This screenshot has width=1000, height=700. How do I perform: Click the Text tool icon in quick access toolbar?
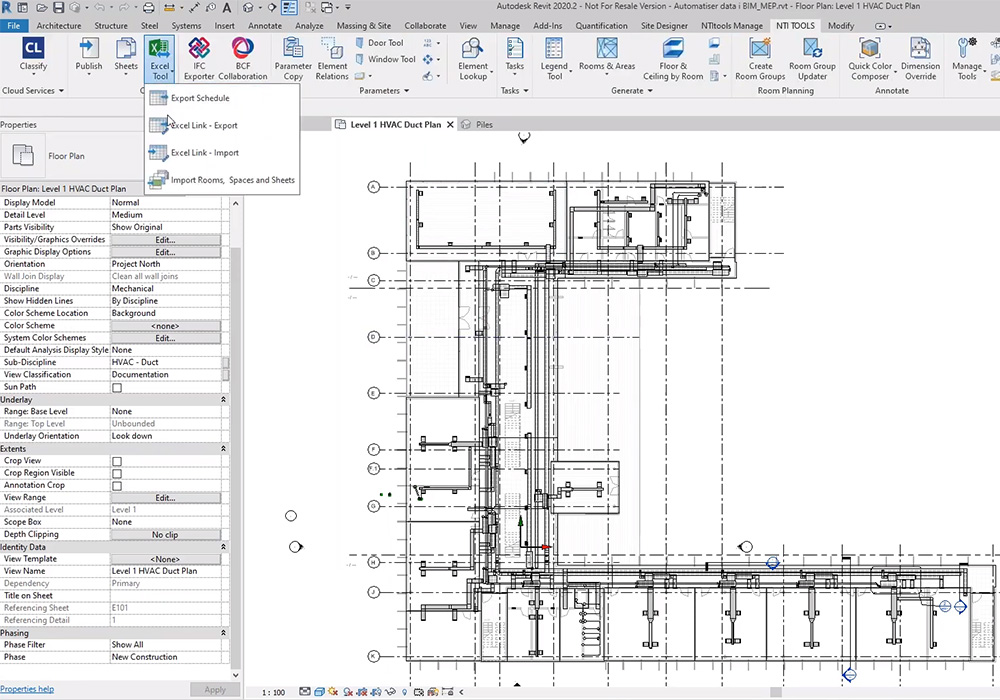[226, 8]
